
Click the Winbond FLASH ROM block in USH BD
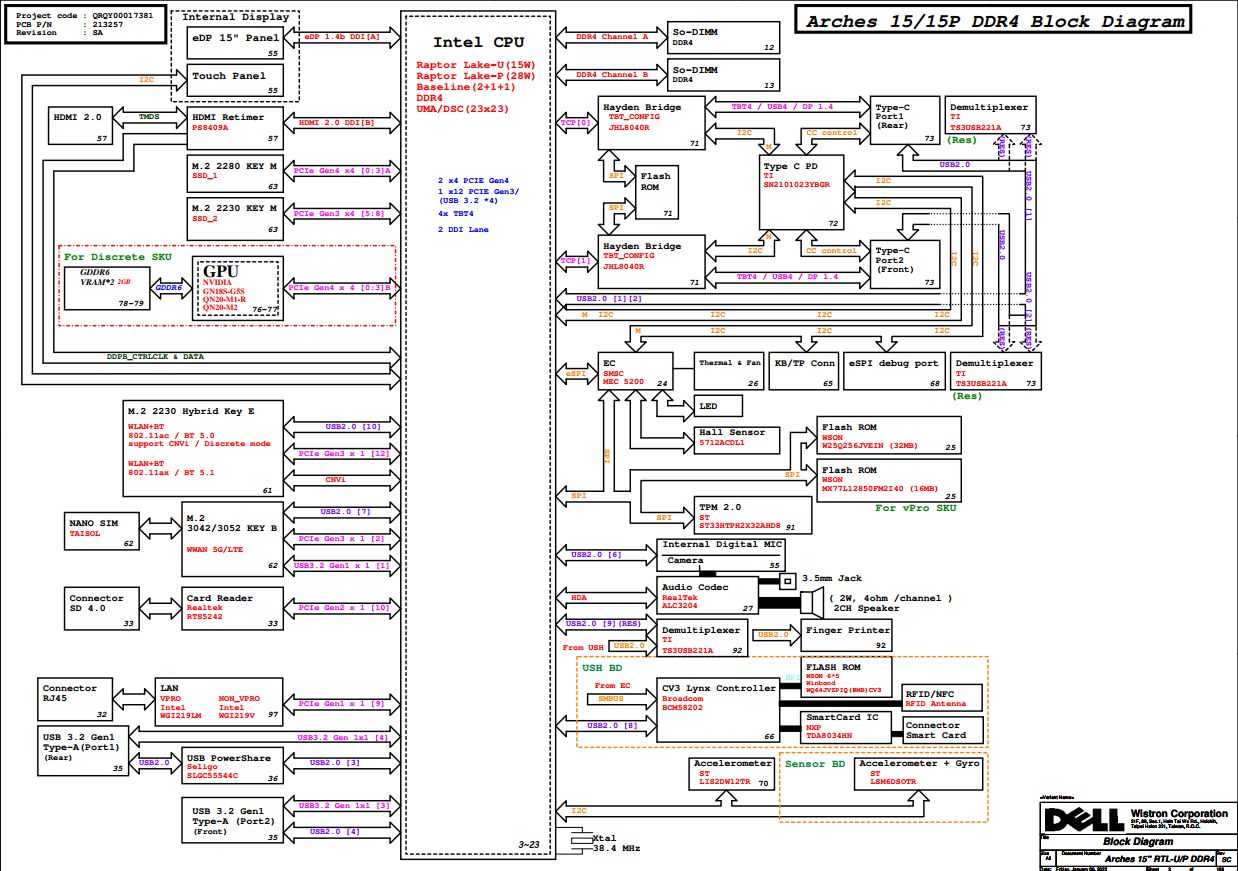pyautogui.click(x=846, y=679)
